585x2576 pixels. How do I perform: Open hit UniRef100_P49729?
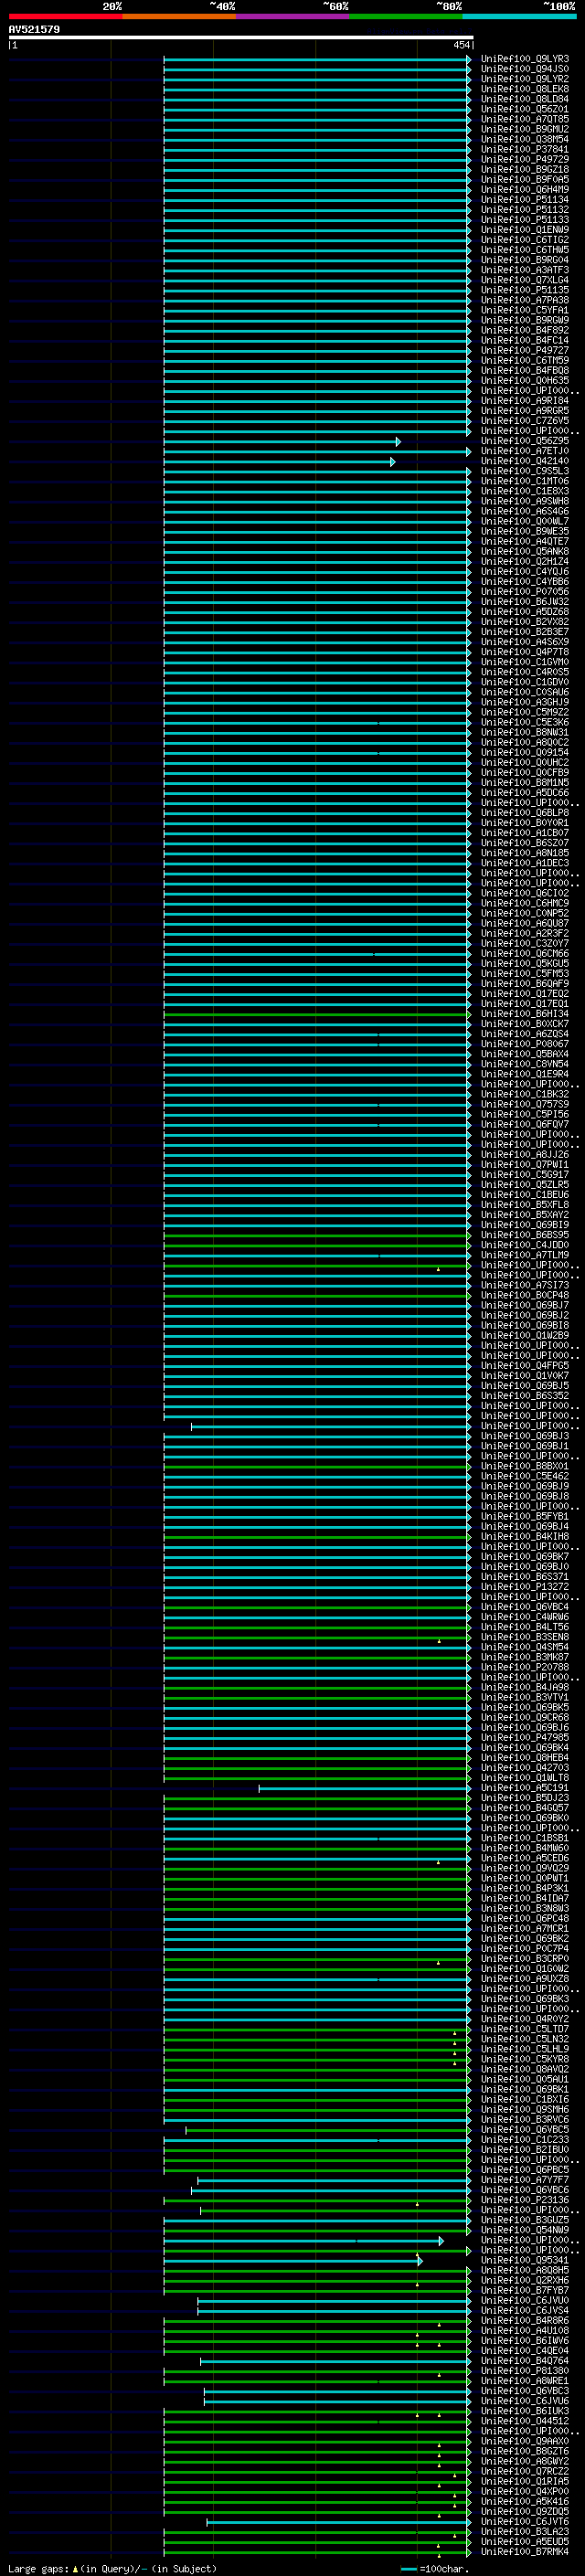524,159
